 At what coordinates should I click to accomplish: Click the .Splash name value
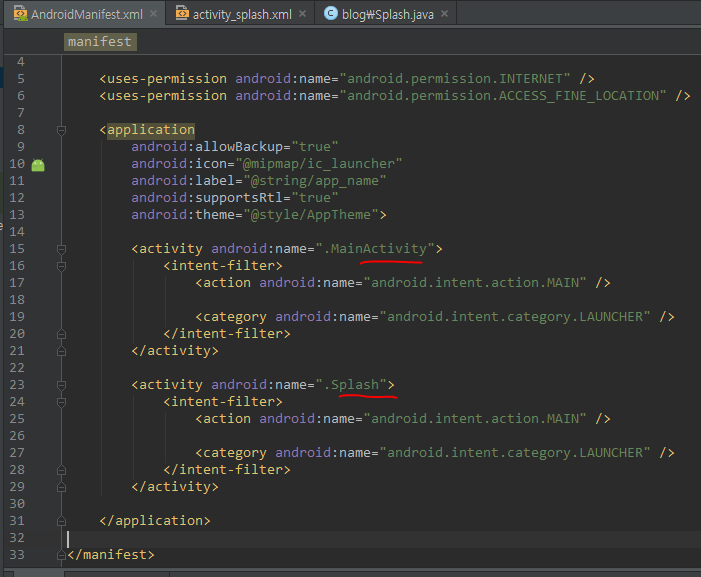click(351, 384)
